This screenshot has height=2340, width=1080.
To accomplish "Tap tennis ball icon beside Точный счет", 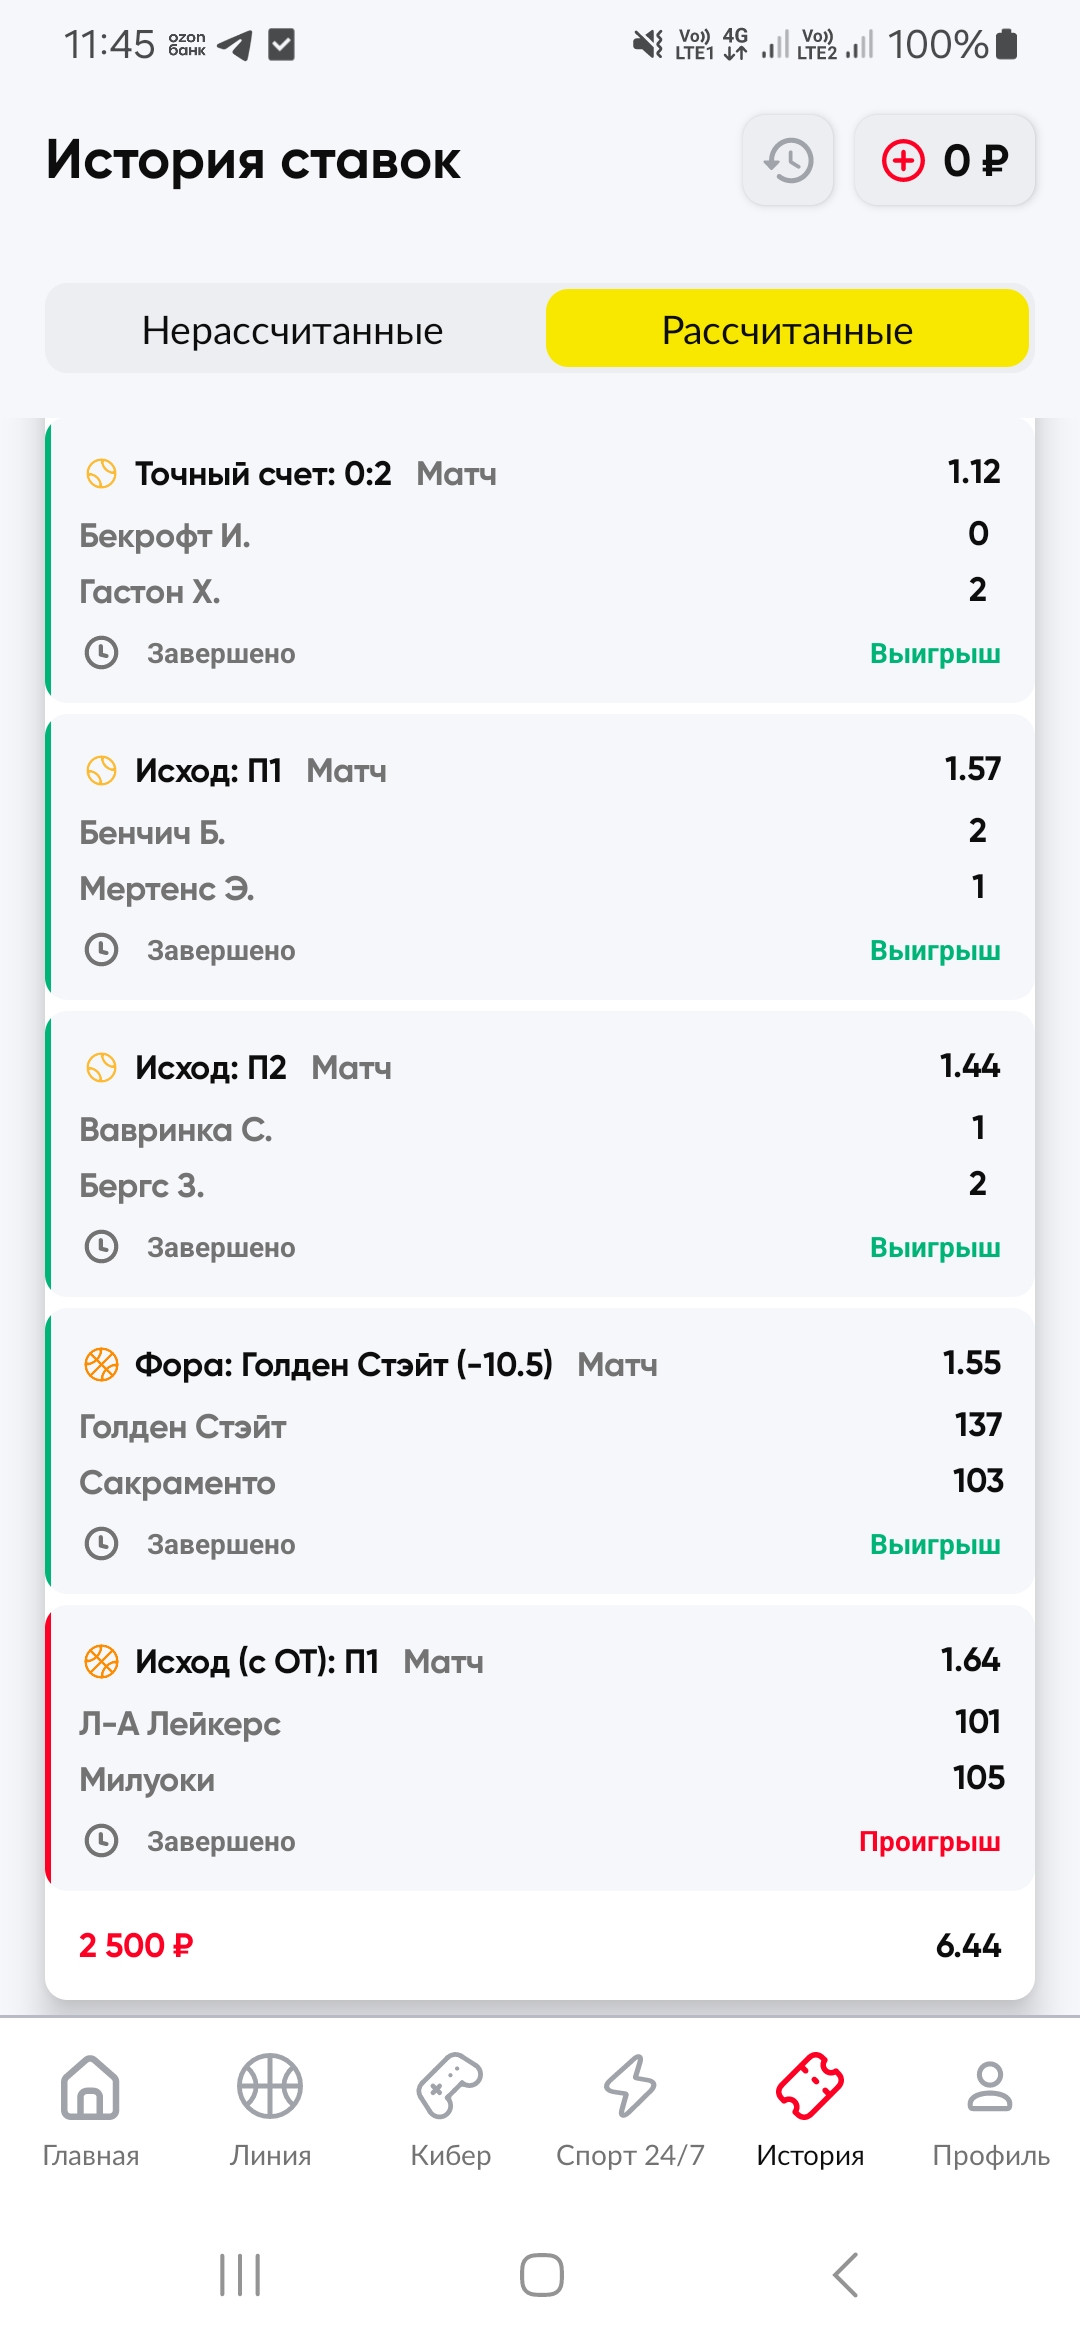I will coord(101,473).
